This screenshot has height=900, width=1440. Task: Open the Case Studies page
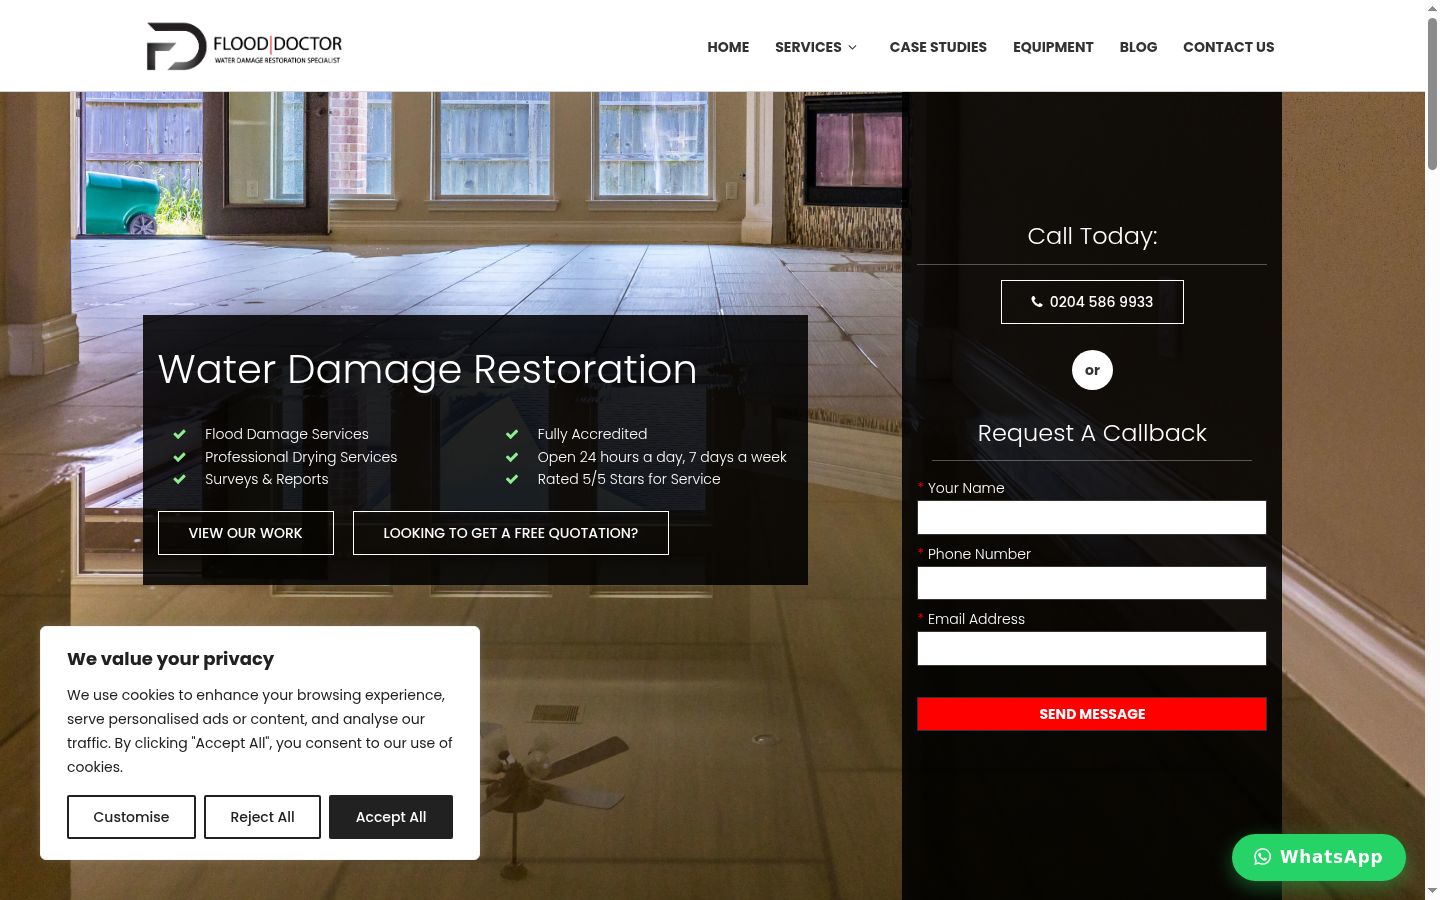pos(938,47)
